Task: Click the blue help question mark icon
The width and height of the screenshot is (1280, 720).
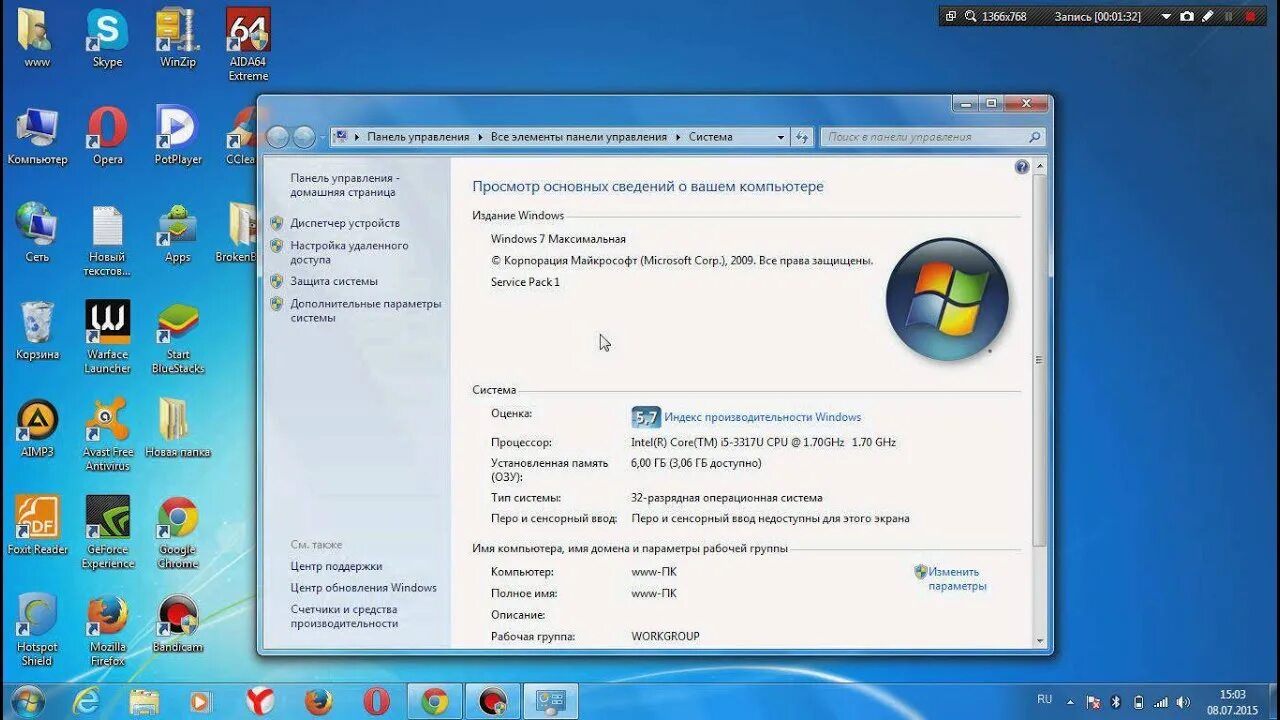Action: click(1022, 167)
